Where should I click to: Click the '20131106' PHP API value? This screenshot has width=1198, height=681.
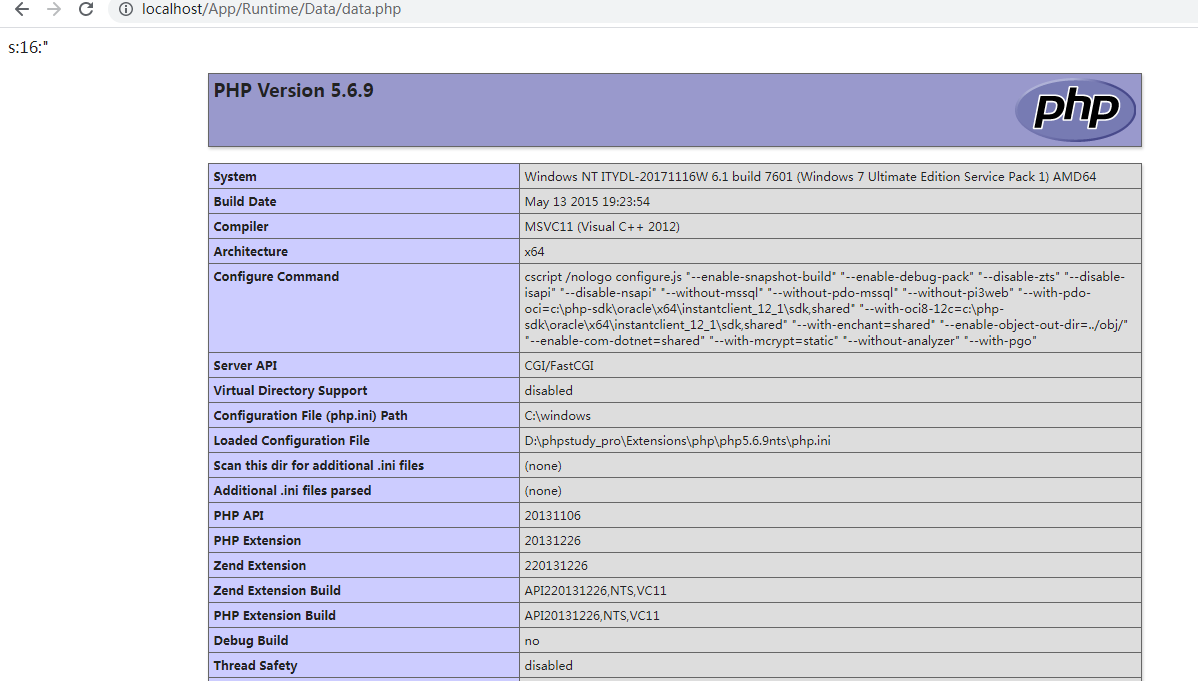pos(552,516)
